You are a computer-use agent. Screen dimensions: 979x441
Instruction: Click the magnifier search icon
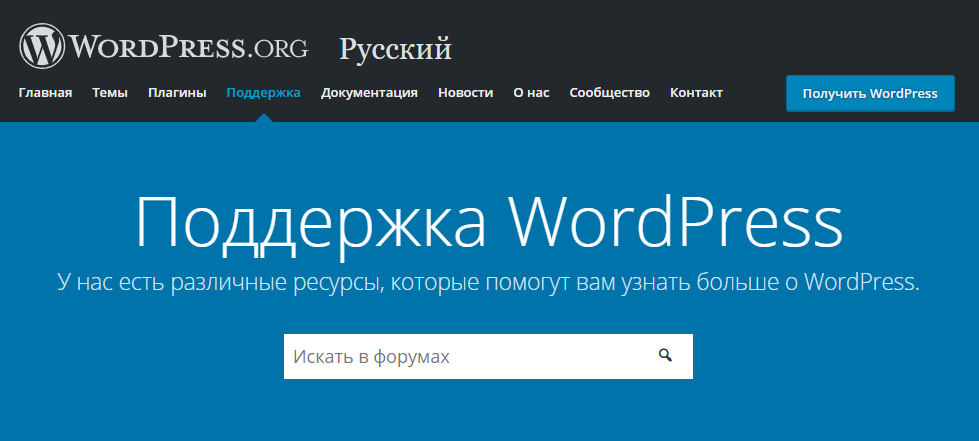click(666, 355)
